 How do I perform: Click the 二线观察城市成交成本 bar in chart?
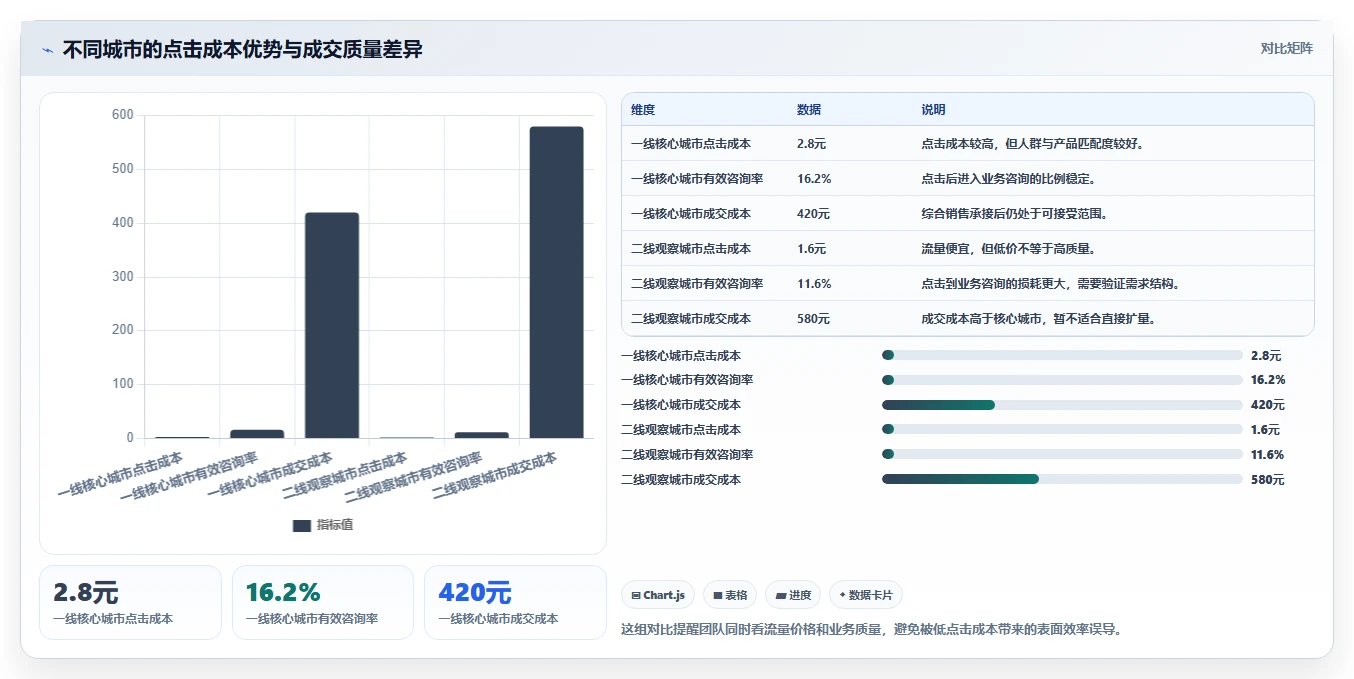[556, 282]
